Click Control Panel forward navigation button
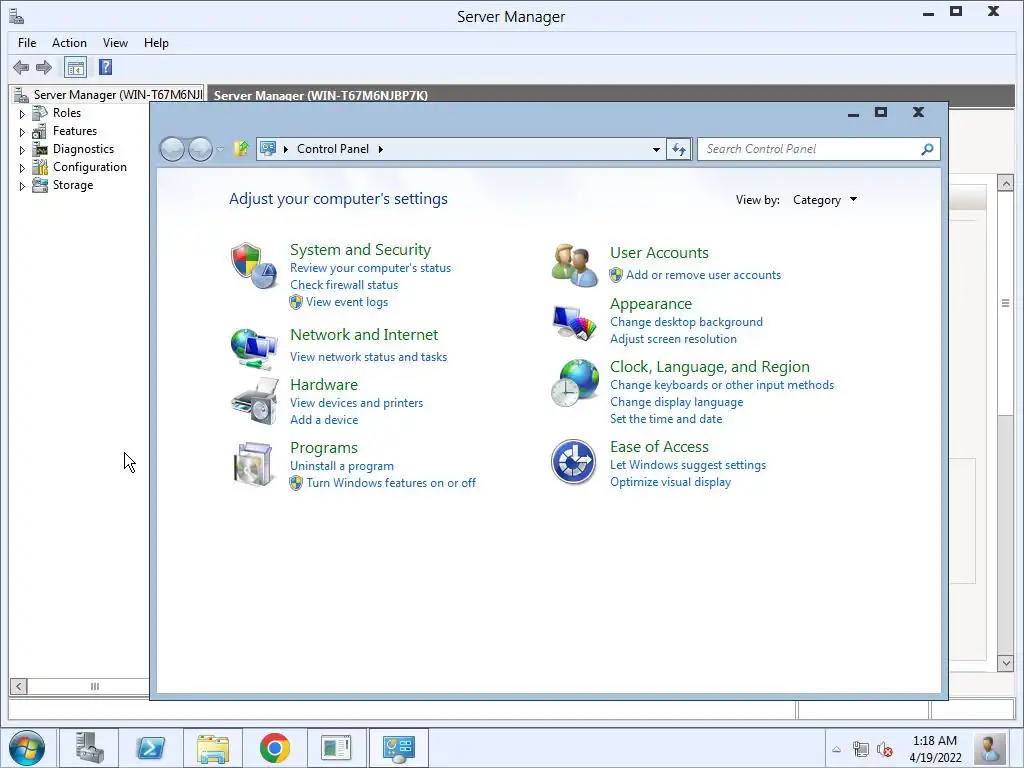 click(x=200, y=150)
